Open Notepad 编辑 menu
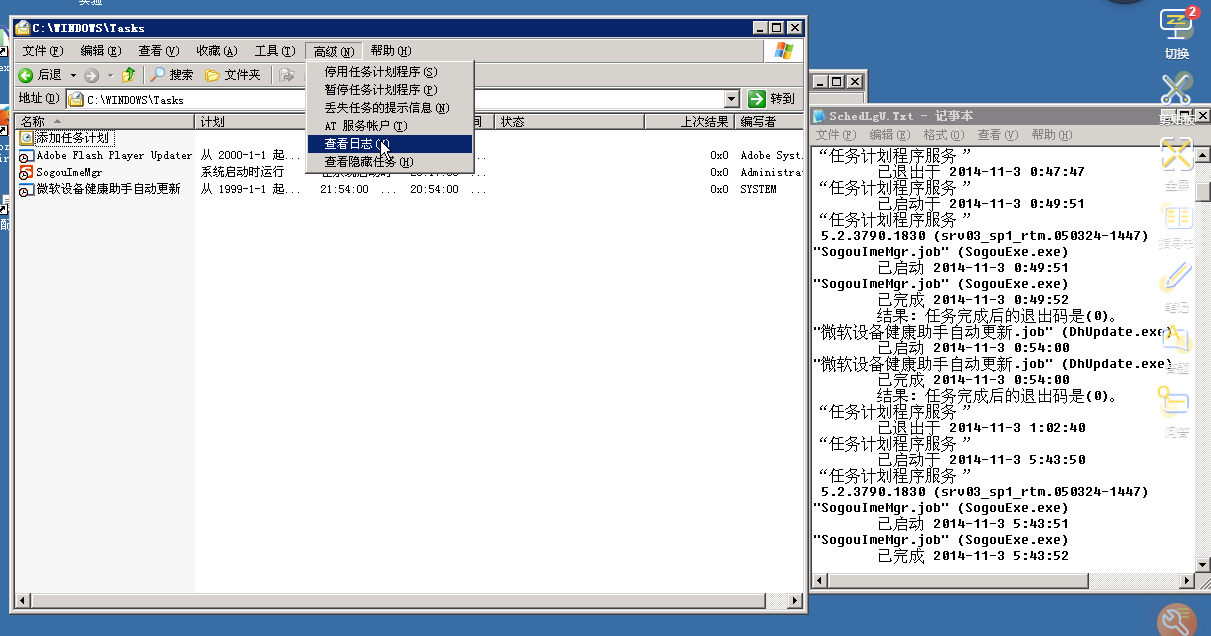This screenshot has height=636, width=1211. tap(890, 135)
